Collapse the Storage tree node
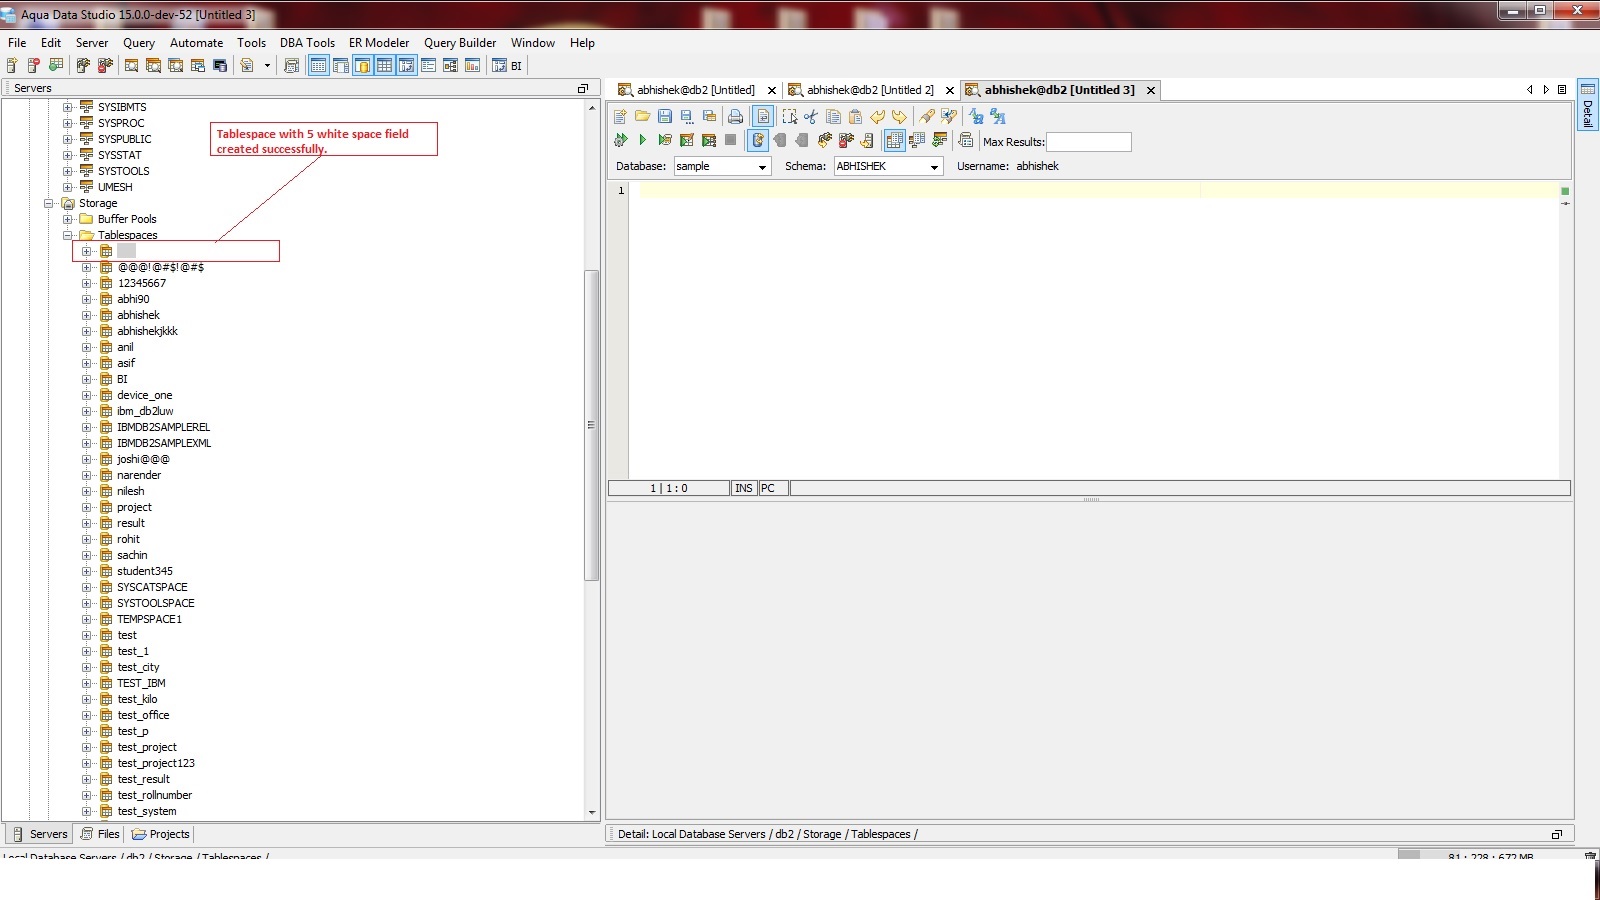This screenshot has height=900, width=1600. [x=49, y=204]
